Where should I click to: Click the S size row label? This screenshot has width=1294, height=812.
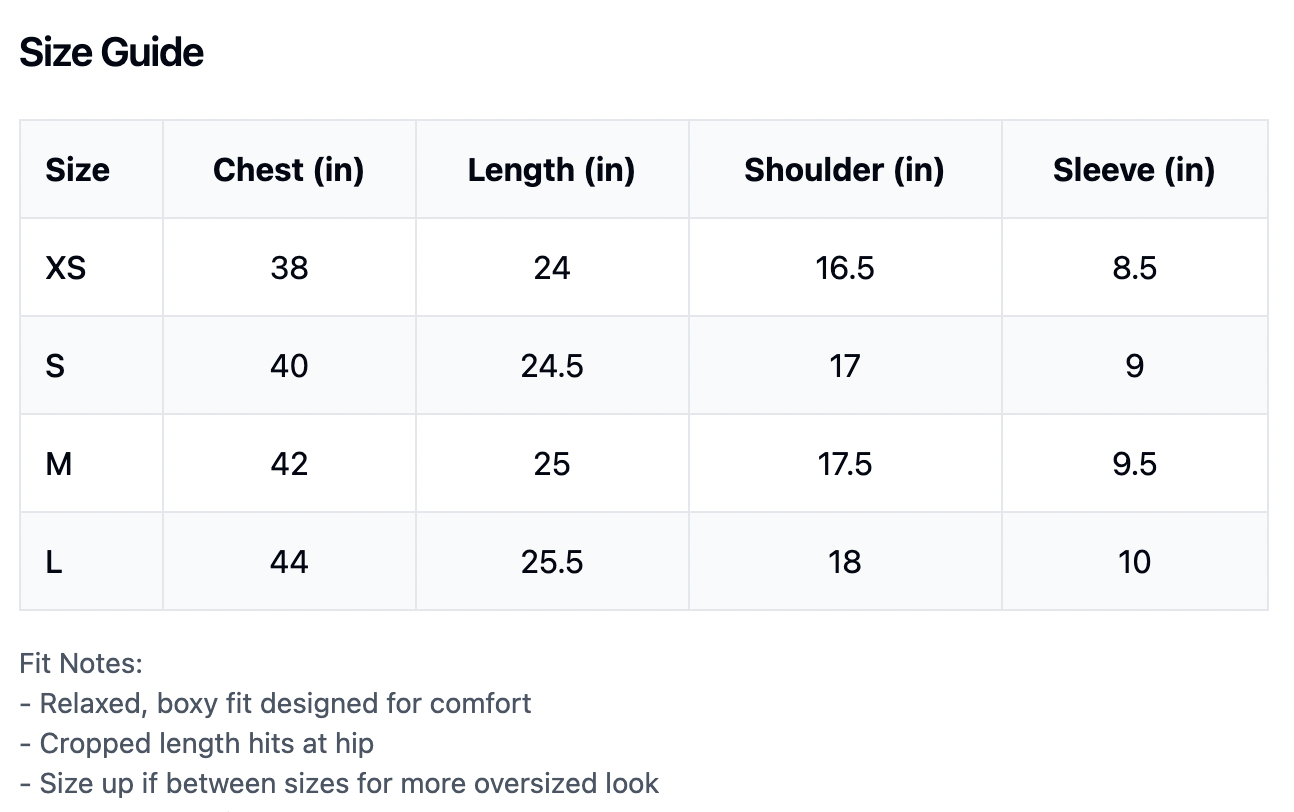55,366
